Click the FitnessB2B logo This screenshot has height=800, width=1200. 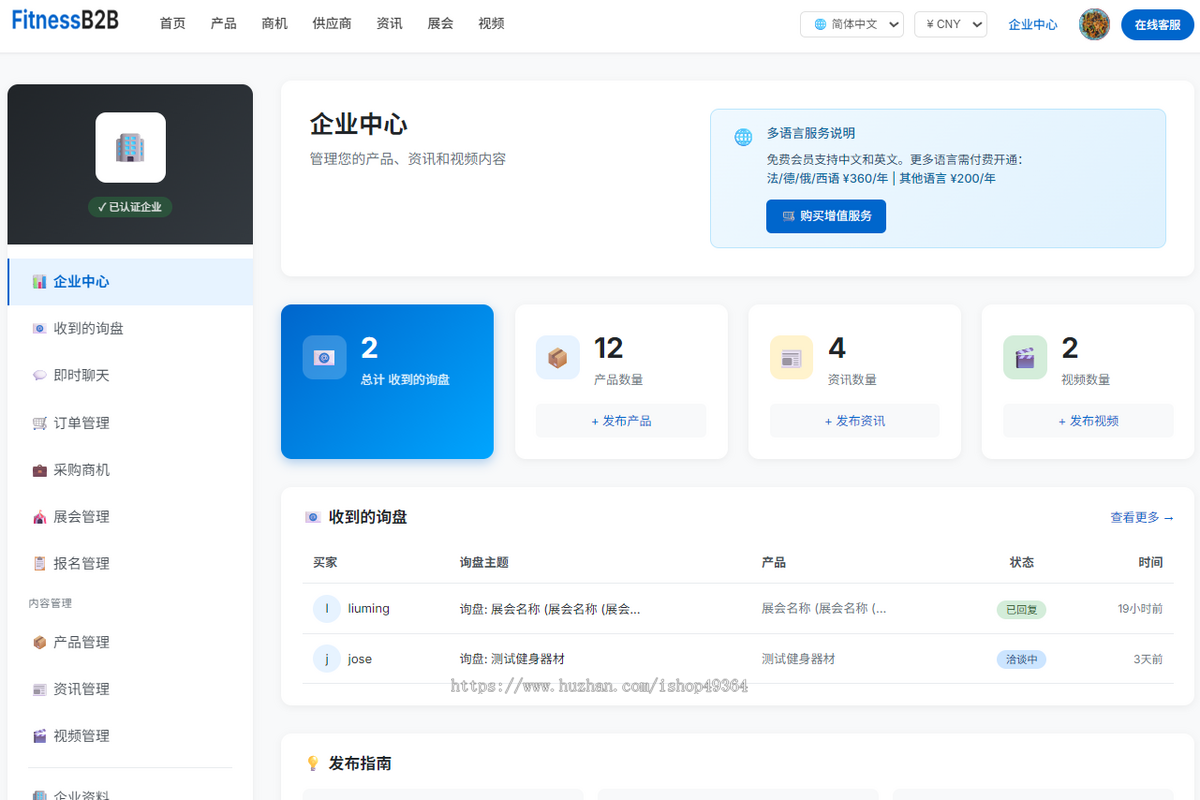tap(65, 19)
